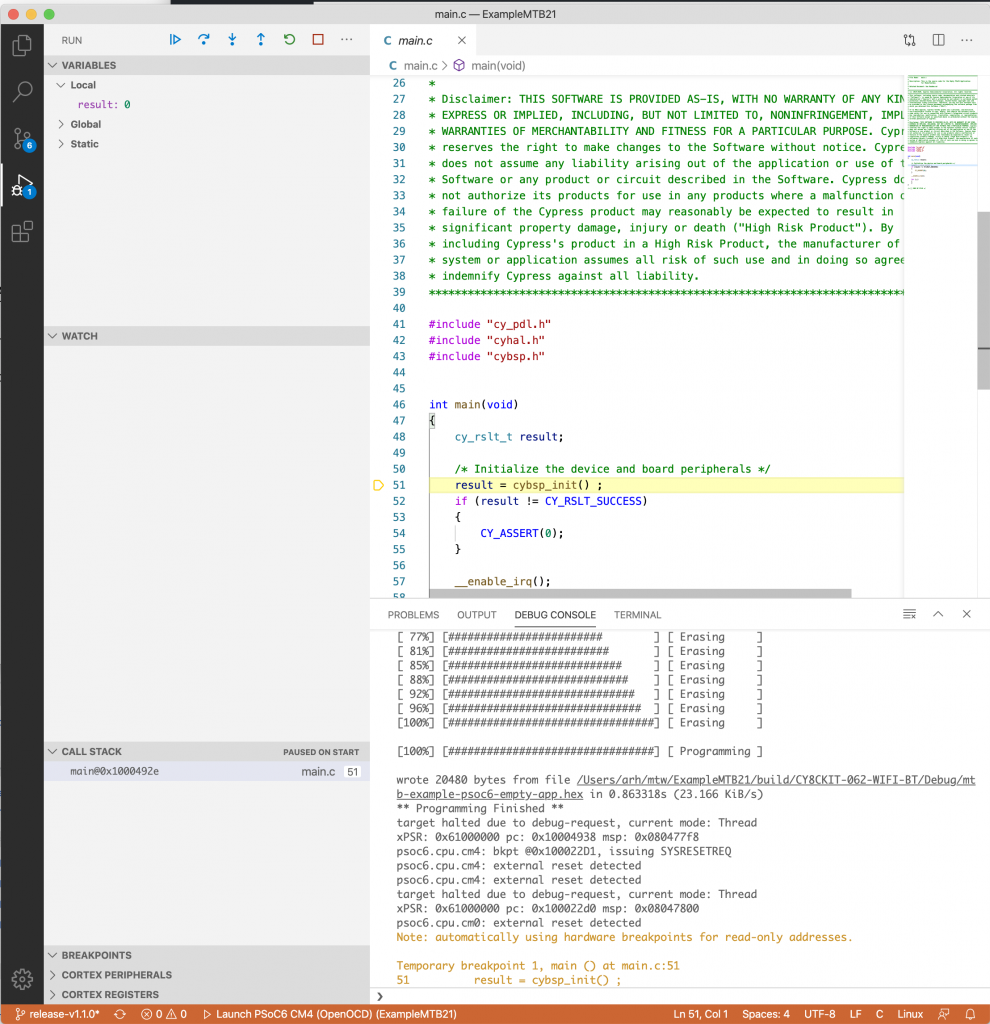The image size is (990, 1024).
Task: Collapse the debug console panel with chevron
Action: (938, 614)
